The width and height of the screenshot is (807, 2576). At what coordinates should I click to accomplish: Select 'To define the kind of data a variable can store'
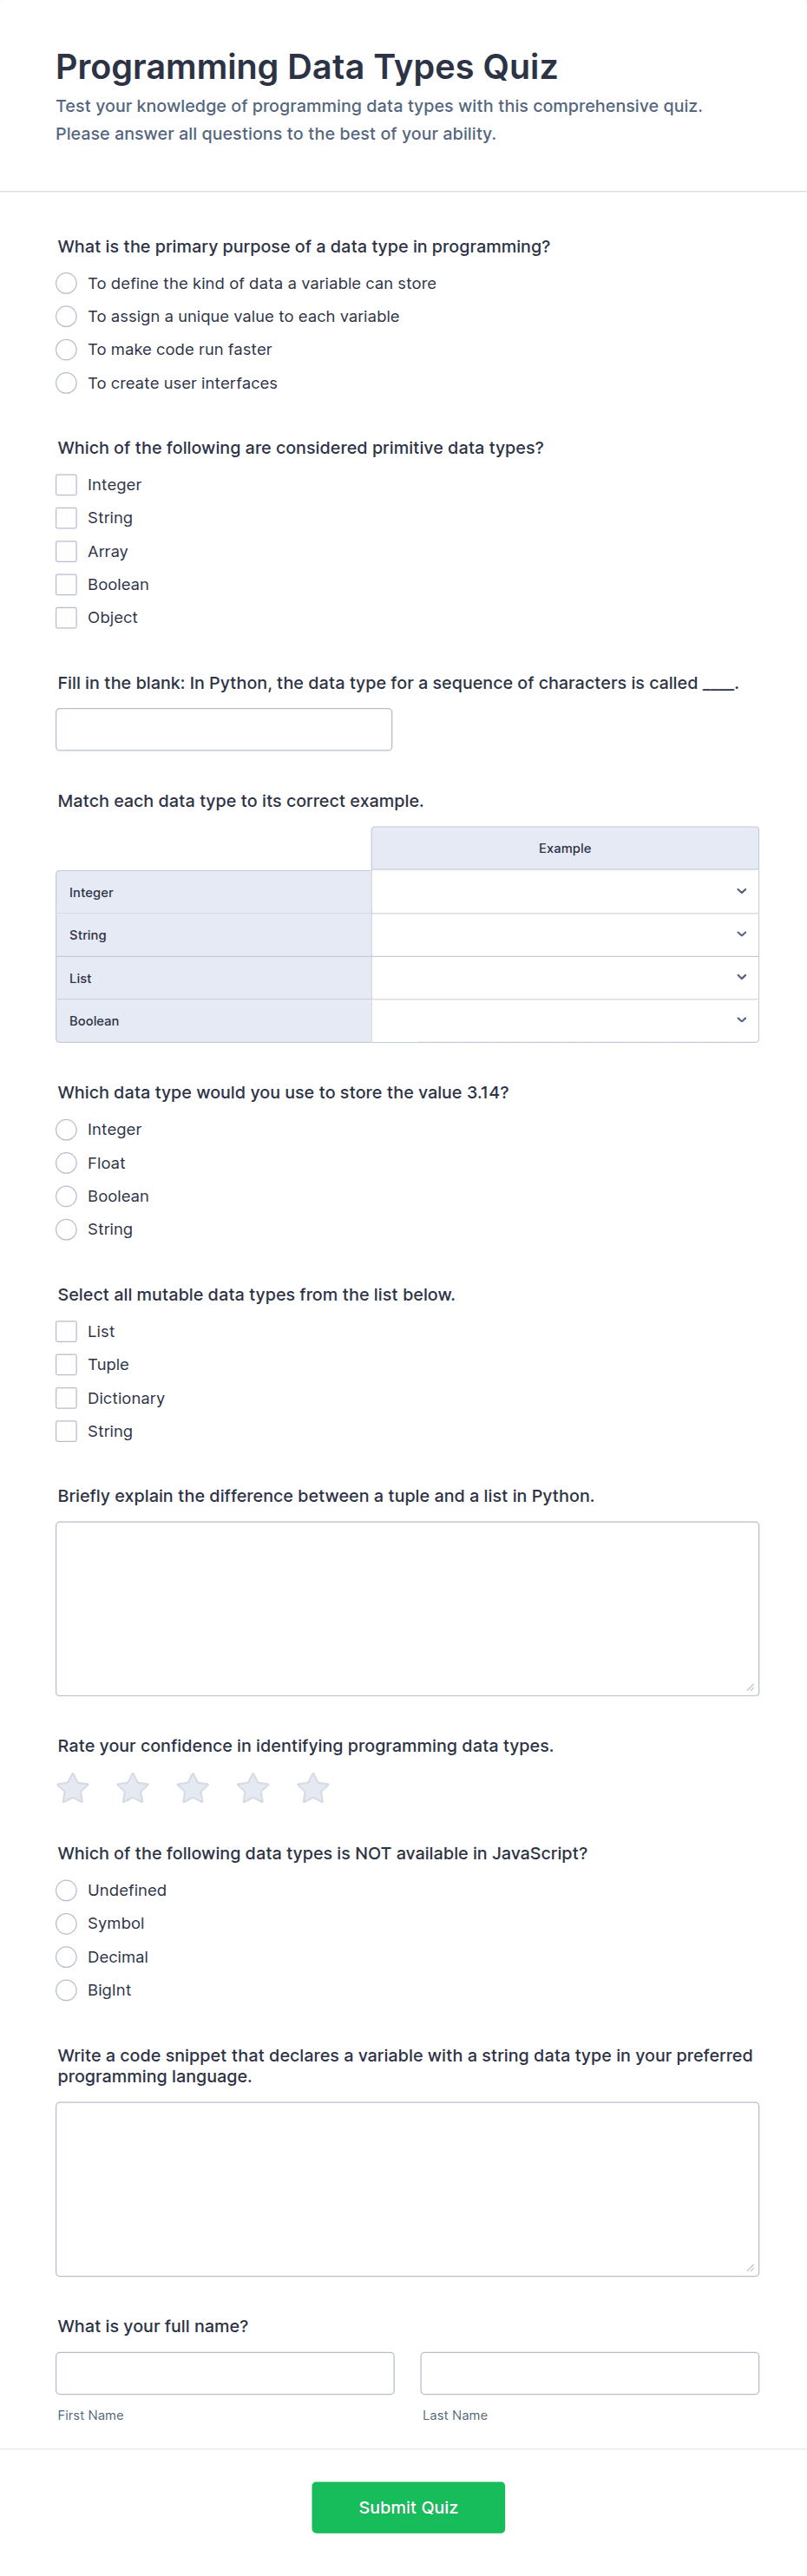coord(66,283)
